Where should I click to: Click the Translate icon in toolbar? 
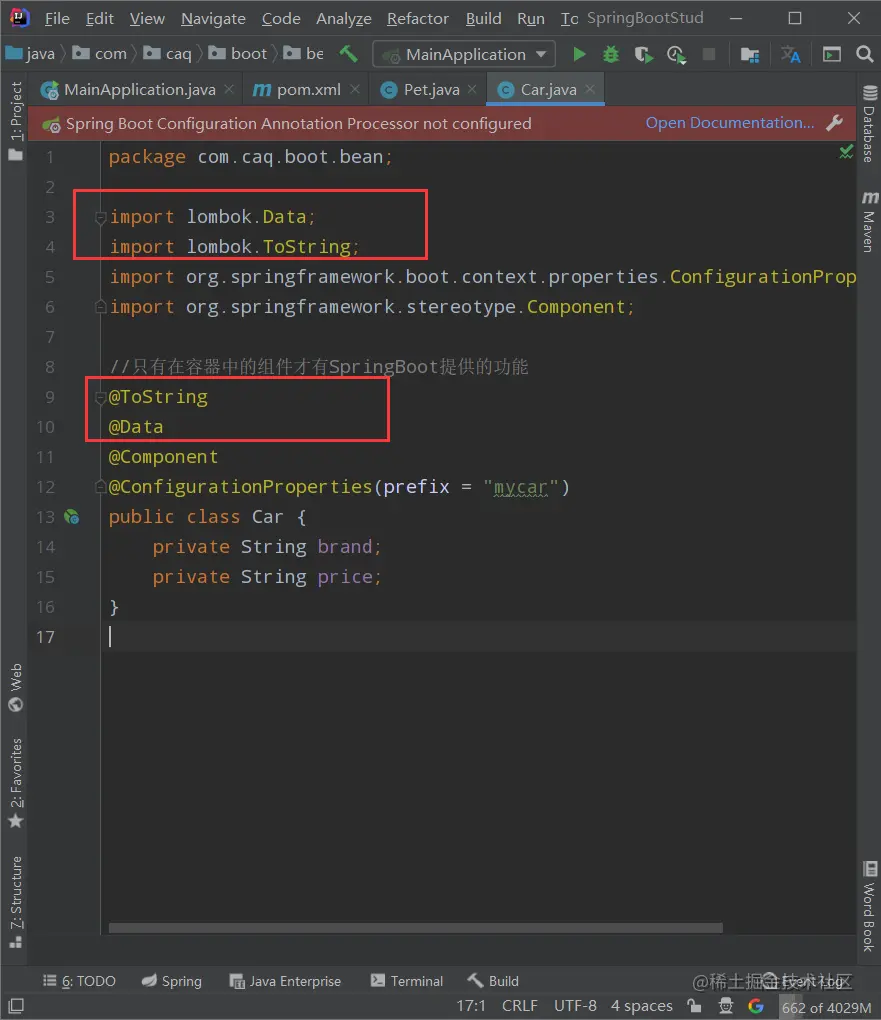click(791, 55)
